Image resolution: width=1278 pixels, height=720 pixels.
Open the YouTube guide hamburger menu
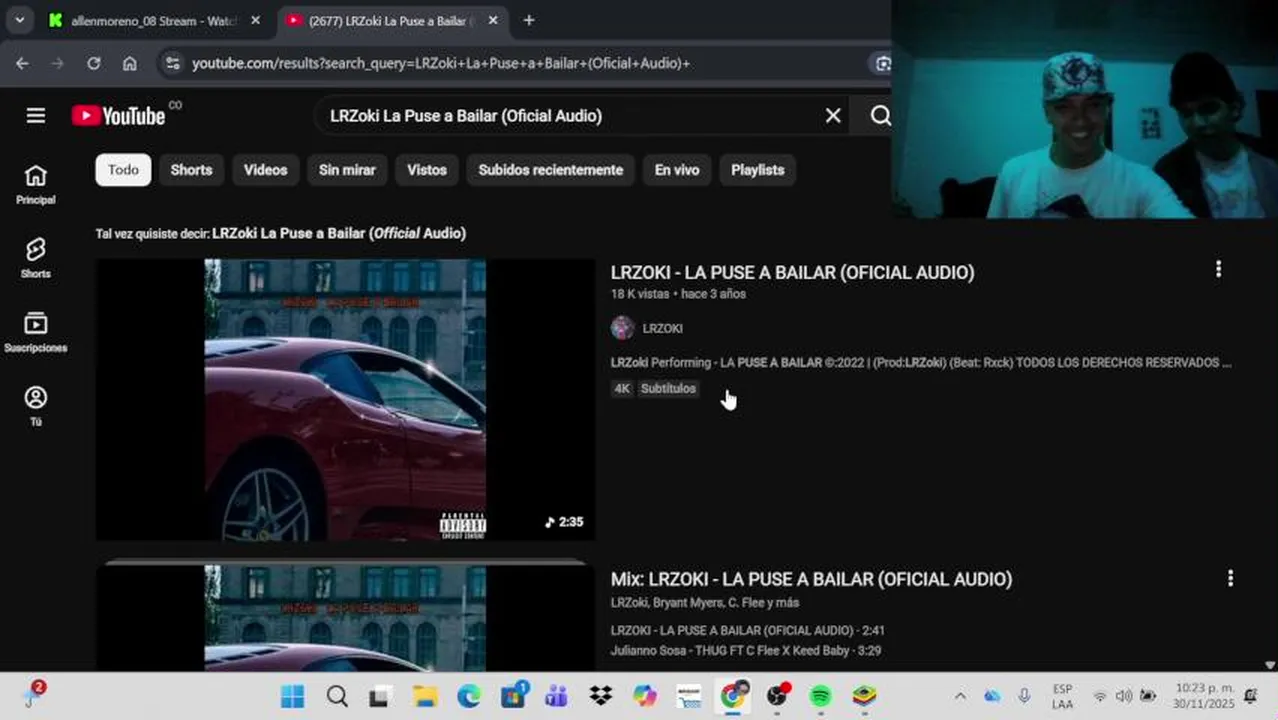[x=36, y=116]
